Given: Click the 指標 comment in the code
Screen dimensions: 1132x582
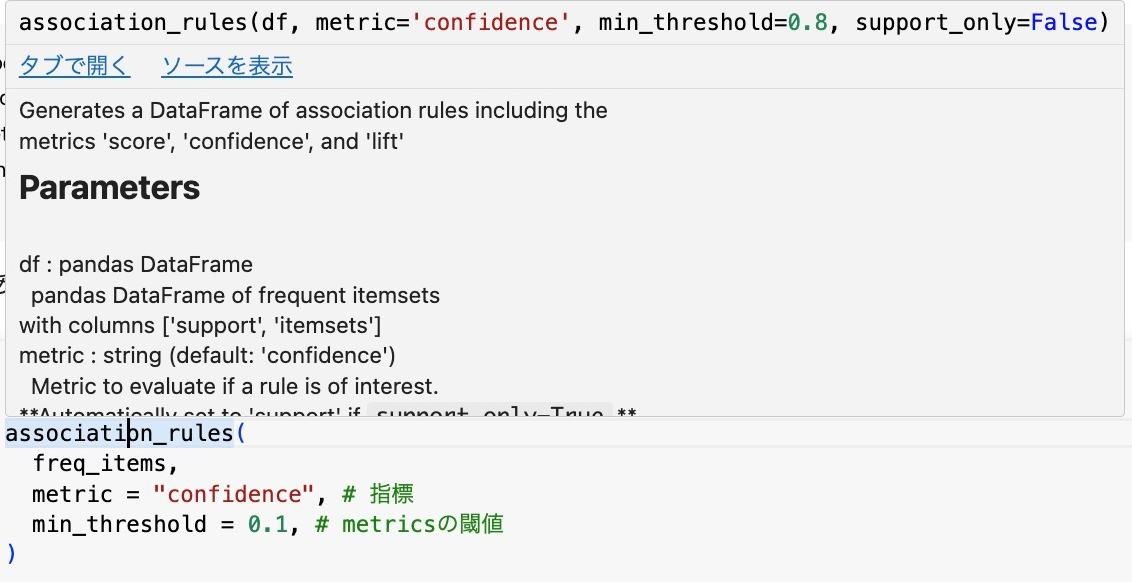Looking at the screenshot, I should [391, 494].
